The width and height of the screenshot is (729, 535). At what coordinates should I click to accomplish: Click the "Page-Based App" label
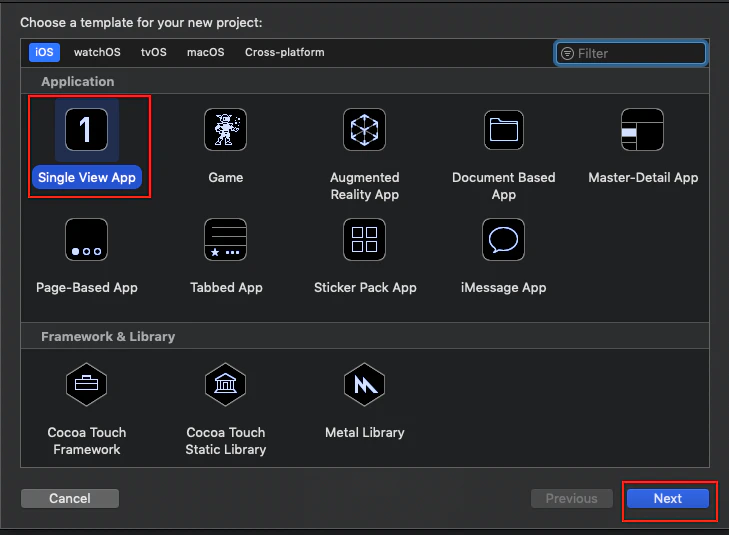click(x=86, y=288)
